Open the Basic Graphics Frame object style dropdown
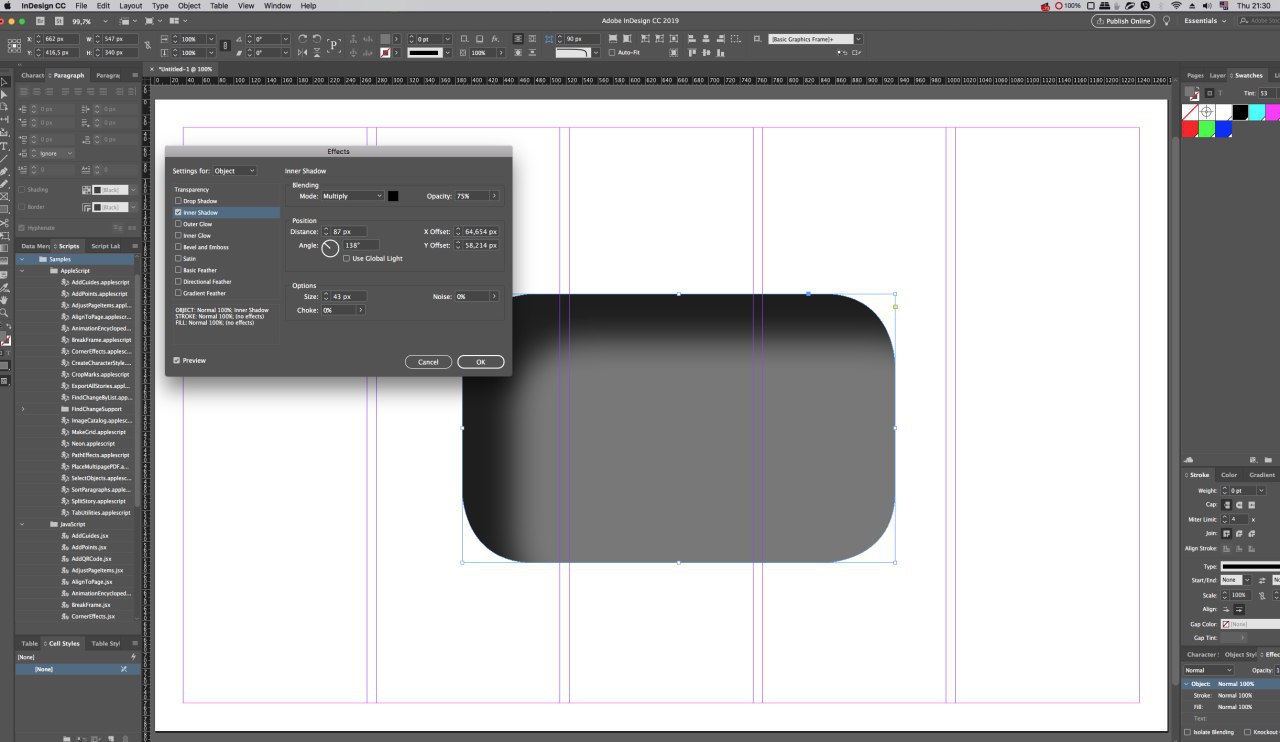The image size is (1280, 742). (x=857, y=39)
